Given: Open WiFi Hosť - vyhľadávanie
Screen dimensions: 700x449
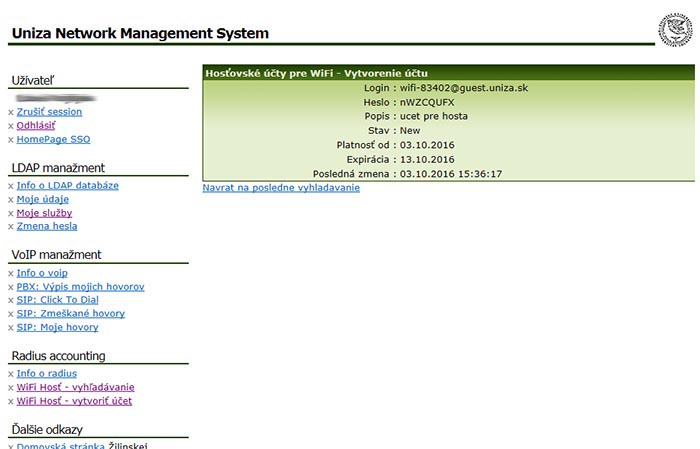Looking at the screenshot, I should [x=75, y=387].
